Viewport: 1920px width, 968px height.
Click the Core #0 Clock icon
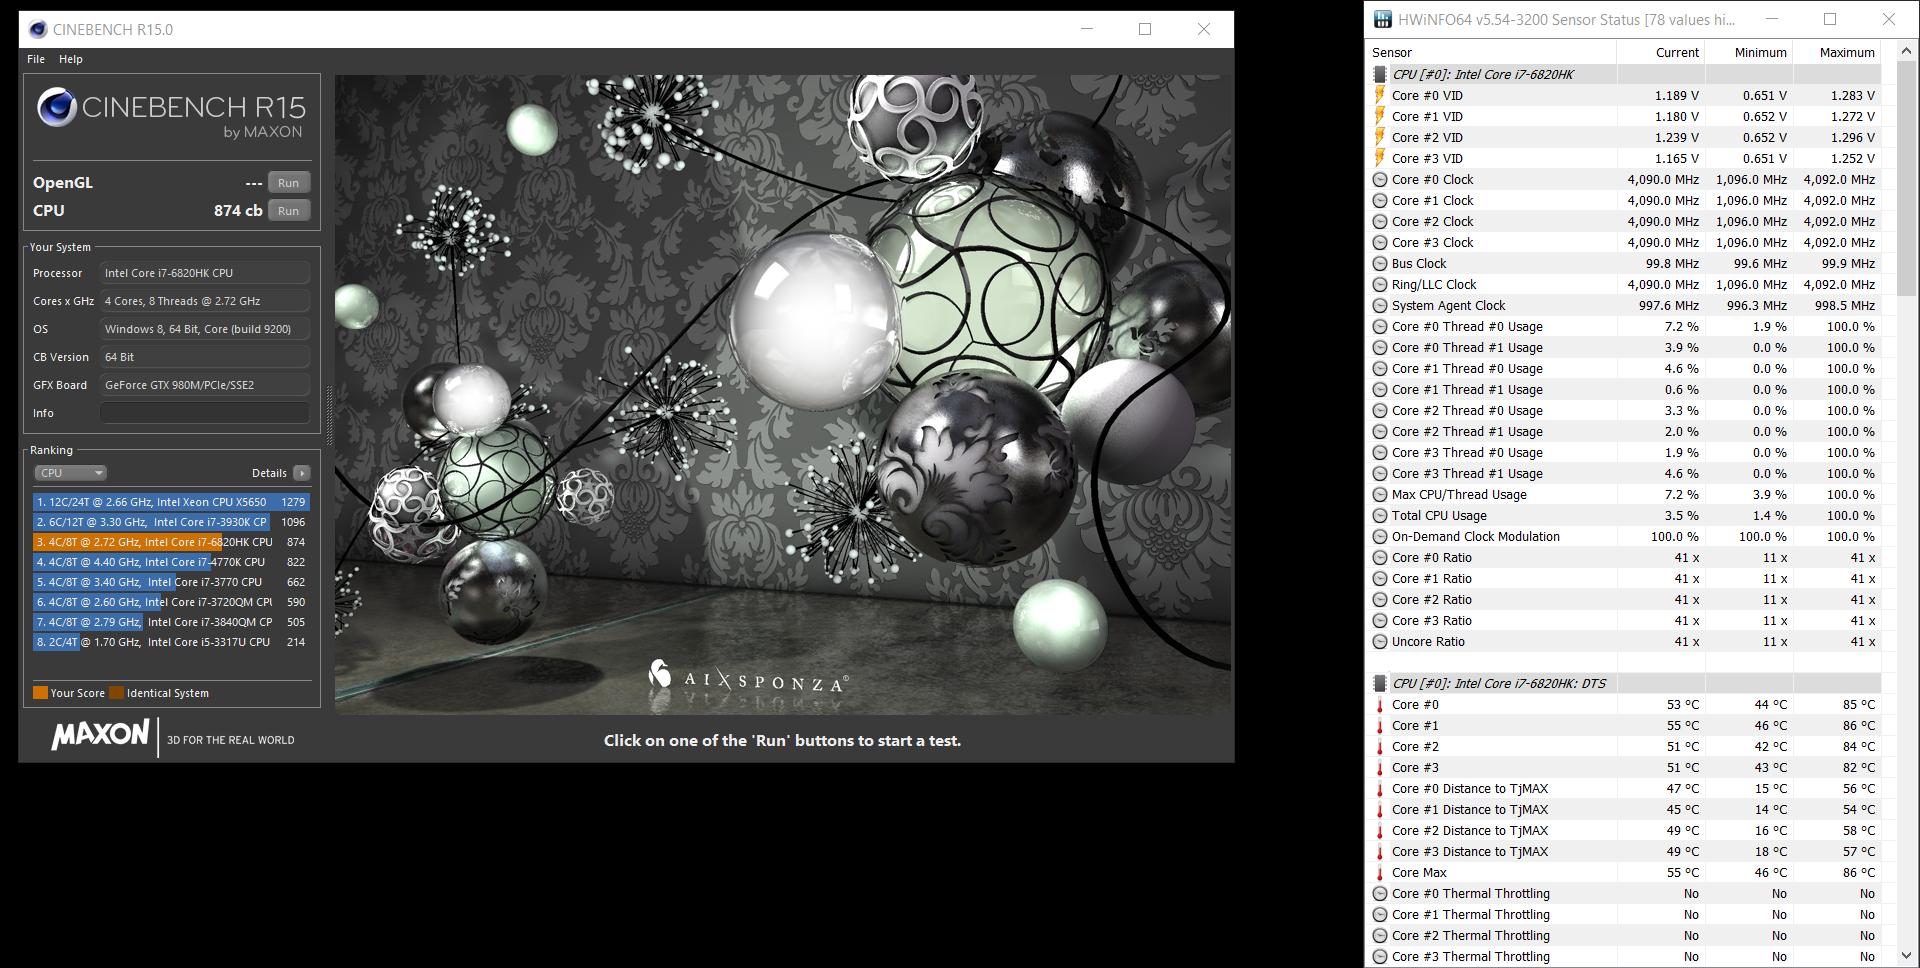(x=1380, y=180)
